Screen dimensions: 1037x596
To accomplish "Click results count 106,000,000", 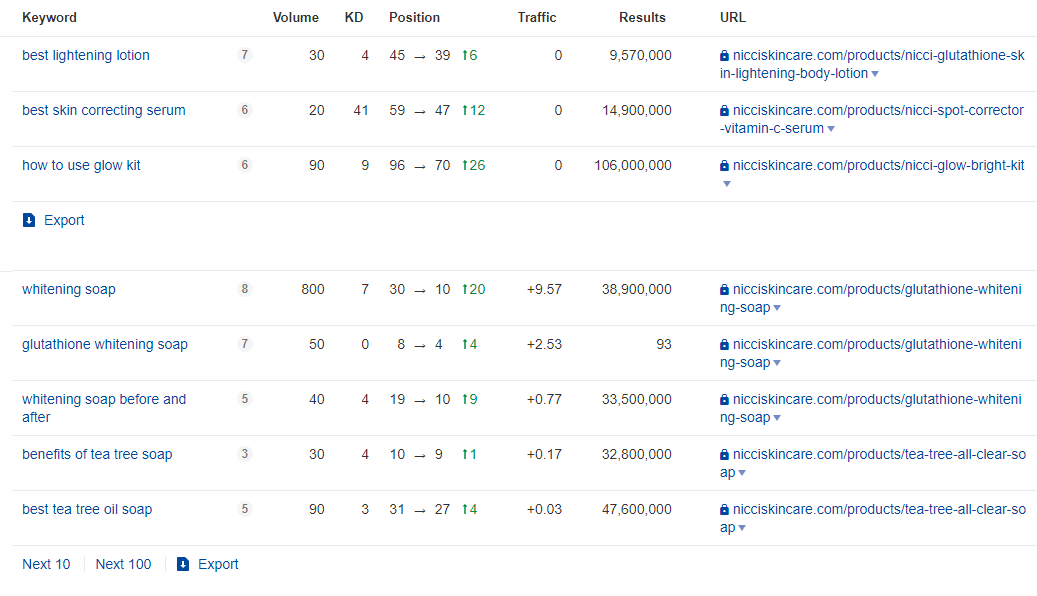I will tap(633, 165).
